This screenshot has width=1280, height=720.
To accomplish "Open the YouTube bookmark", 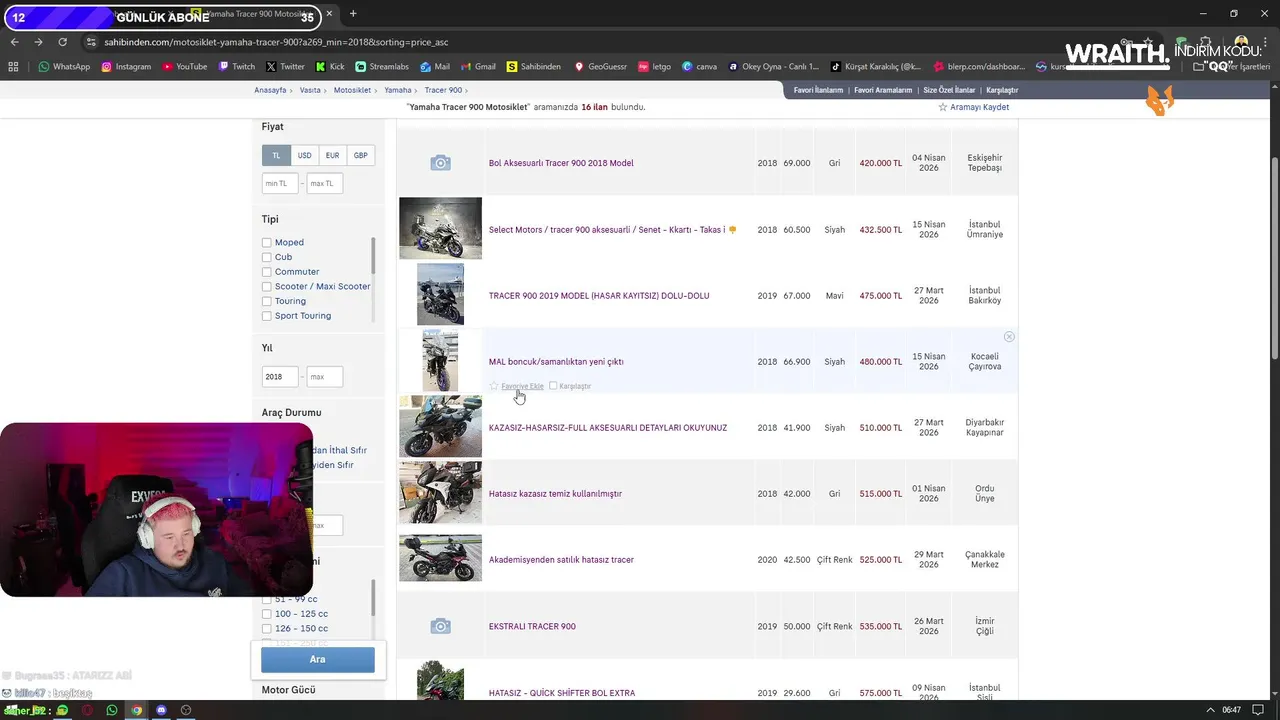I will 184,67.
